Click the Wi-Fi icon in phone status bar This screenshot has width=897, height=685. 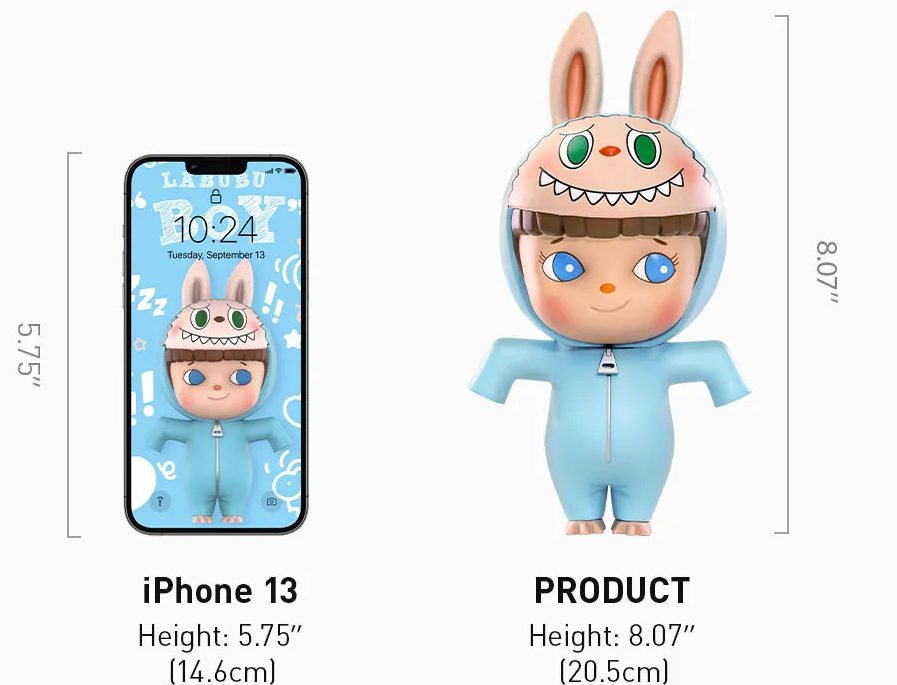(279, 171)
